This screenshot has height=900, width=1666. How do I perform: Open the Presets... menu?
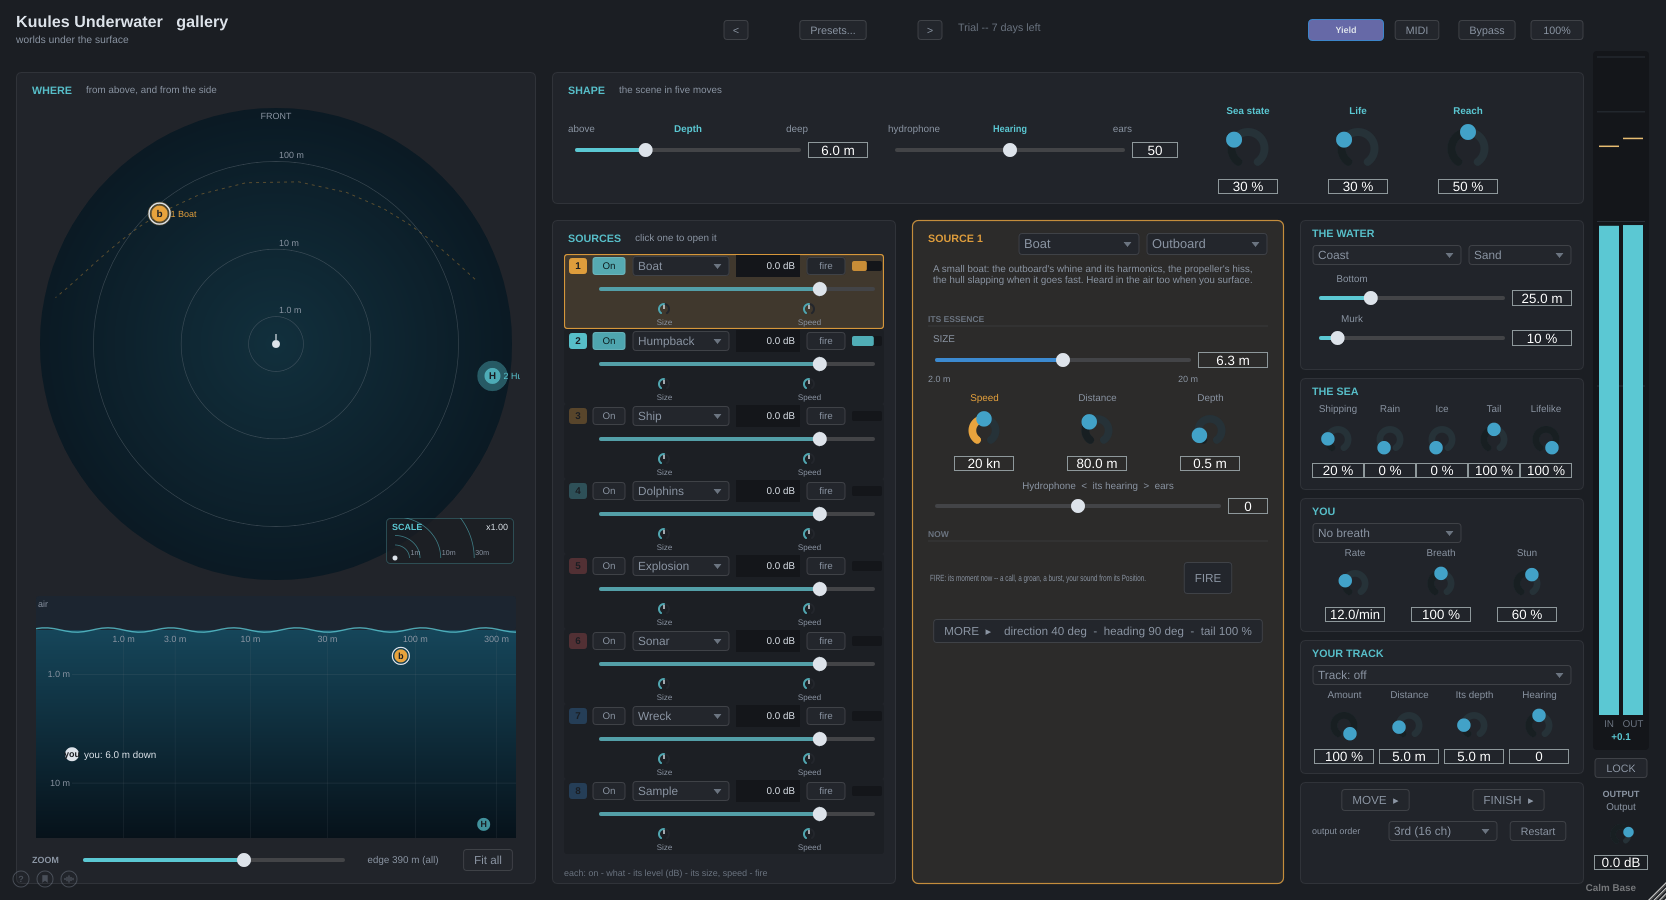833,30
